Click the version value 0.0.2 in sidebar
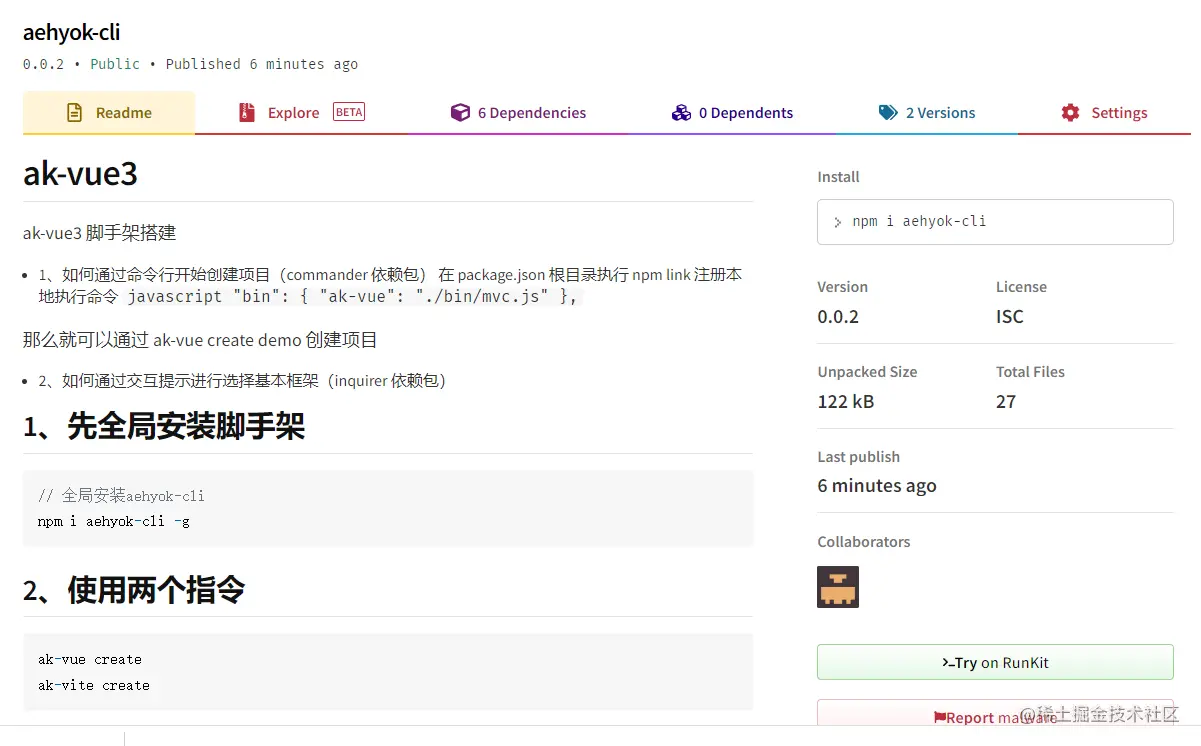The width and height of the screenshot is (1201, 746). point(838,316)
